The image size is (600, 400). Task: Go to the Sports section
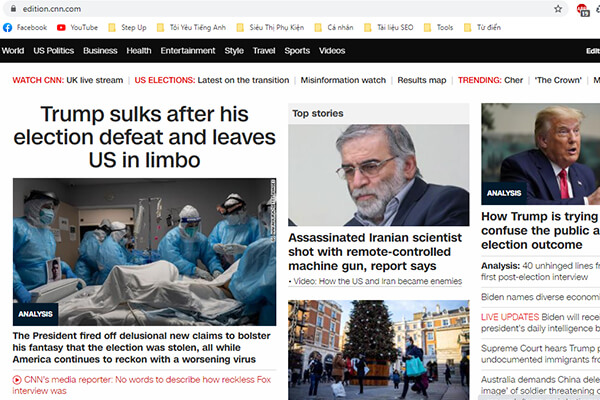click(x=297, y=51)
